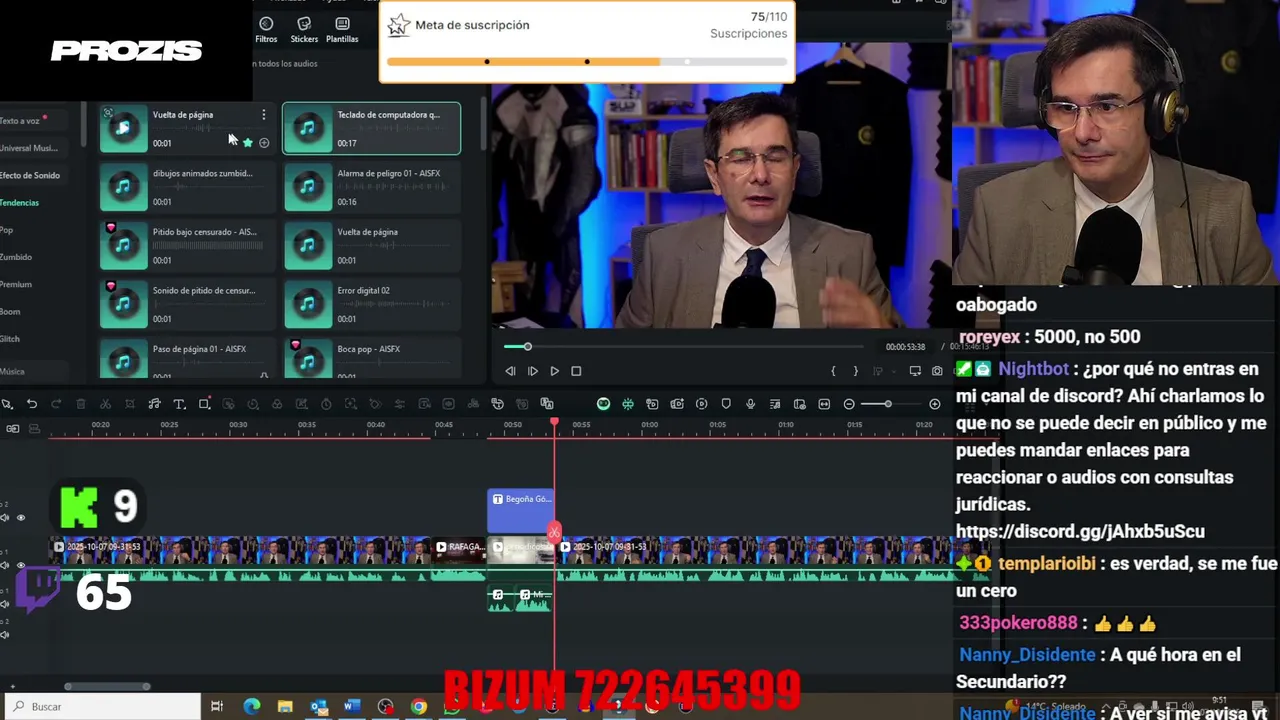Record voiceover with the microphone icon

point(750,404)
